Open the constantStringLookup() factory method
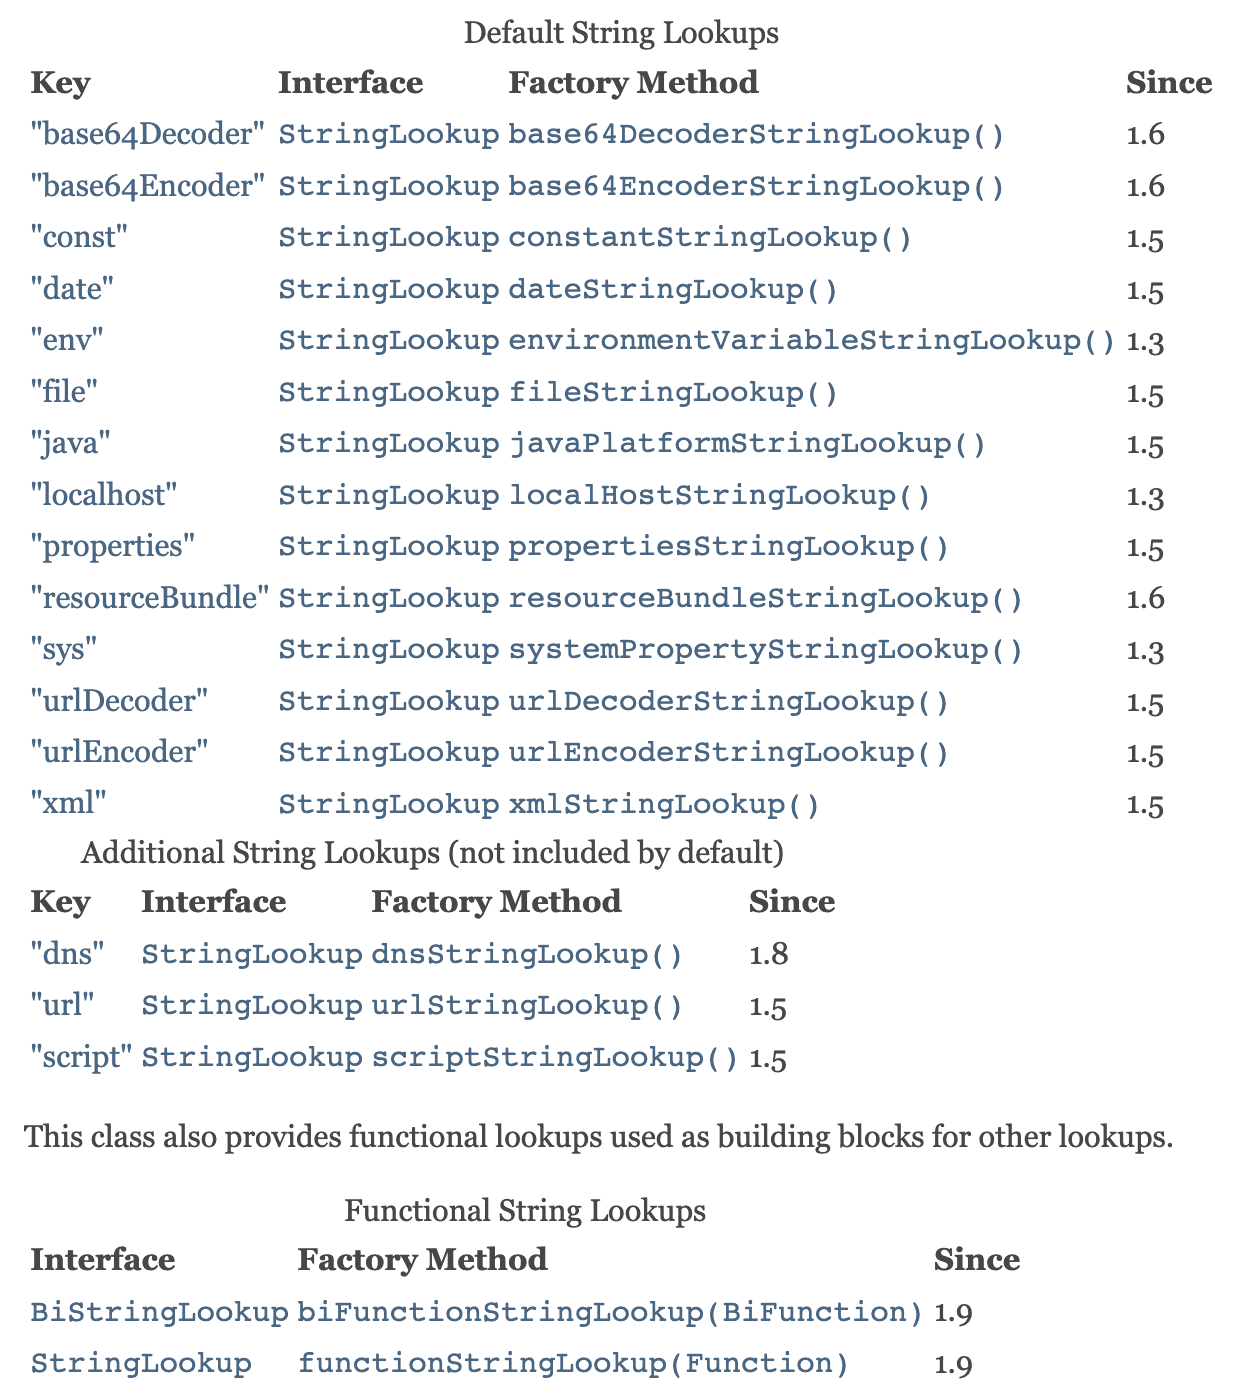This screenshot has height=1388, width=1234. (x=710, y=238)
